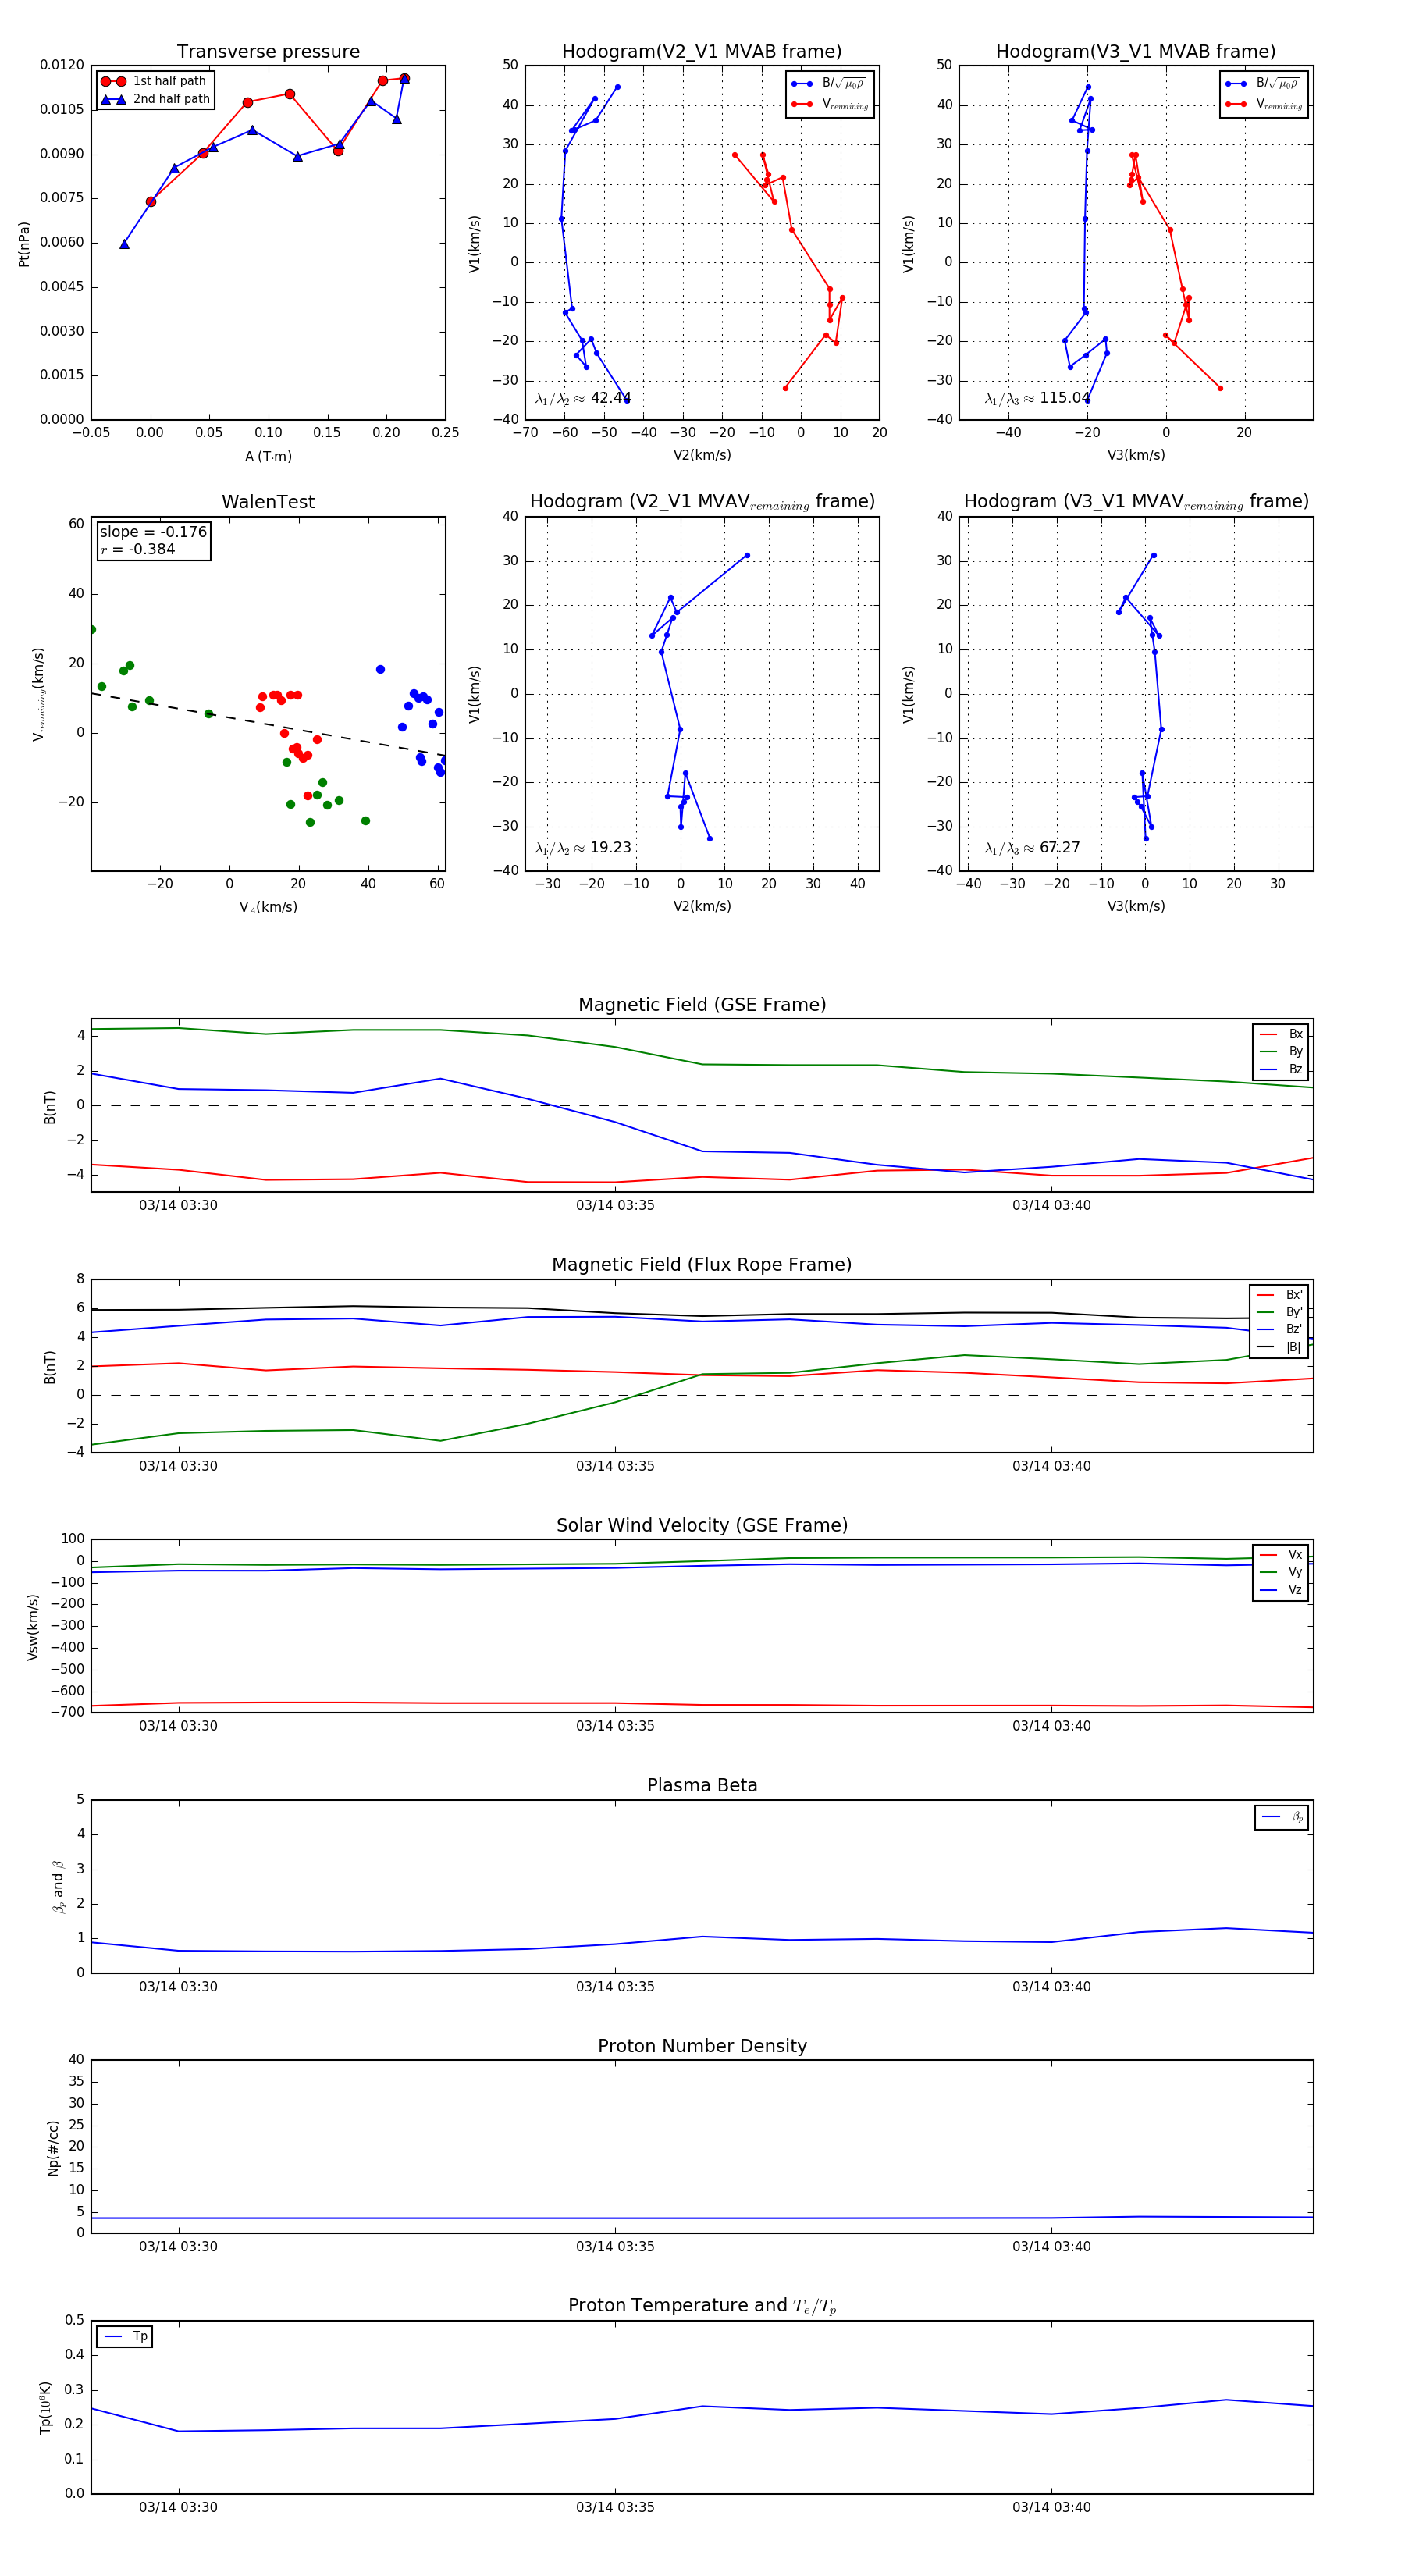Select the Bx' legend entry in the Flux Rope plot
Image resolution: width=1405 pixels, height=2576 pixels.
click(1279, 1294)
